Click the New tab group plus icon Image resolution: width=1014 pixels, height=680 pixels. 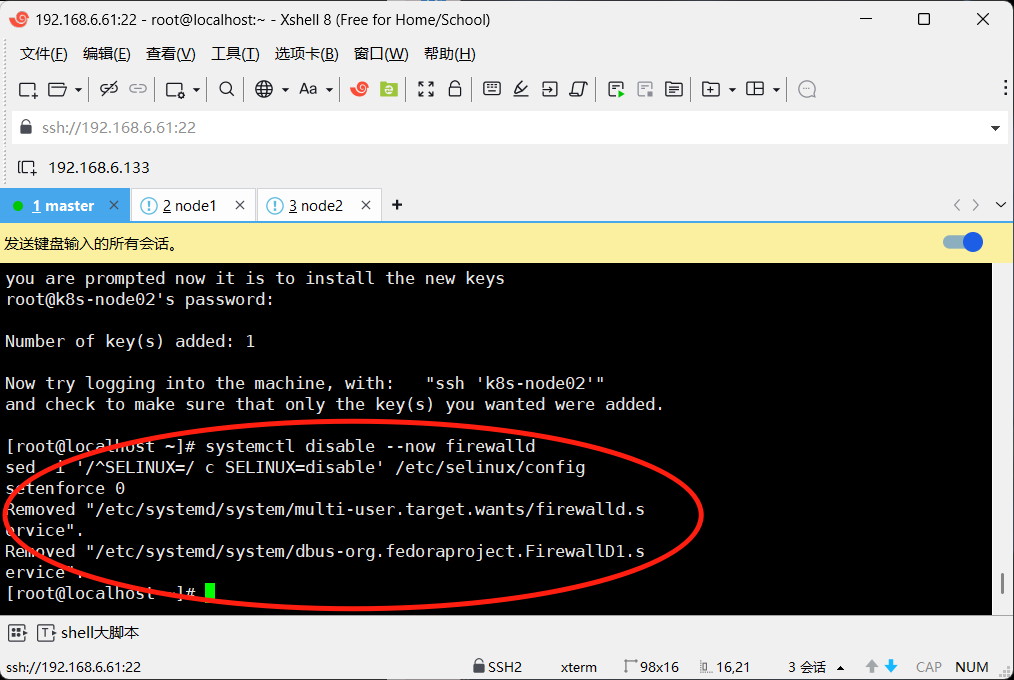pos(711,89)
